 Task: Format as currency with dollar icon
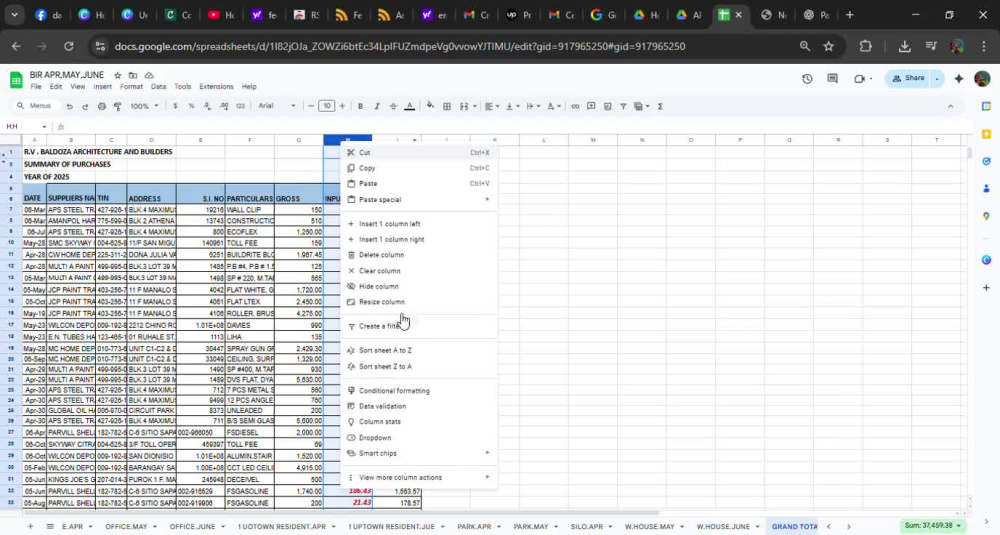tap(175, 106)
